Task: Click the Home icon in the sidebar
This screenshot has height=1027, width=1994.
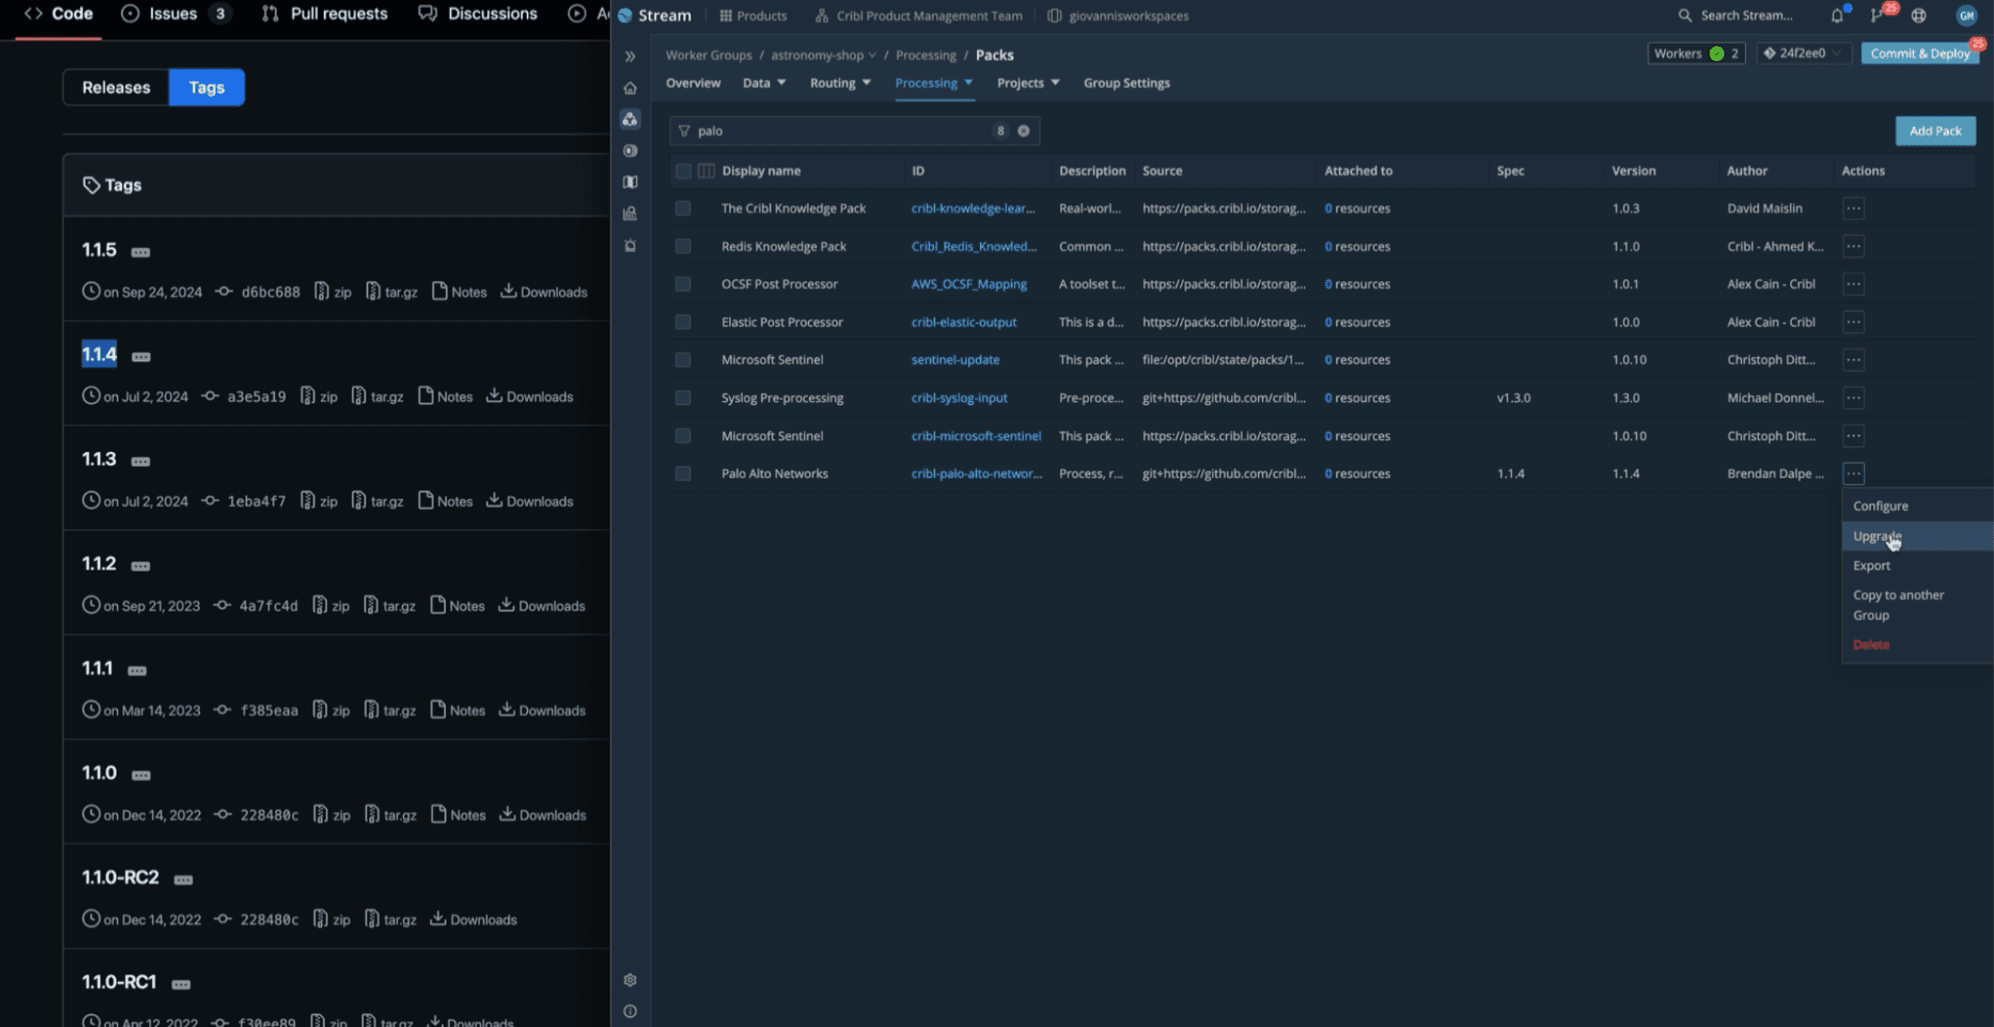Action: pyautogui.click(x=630, y=88)
